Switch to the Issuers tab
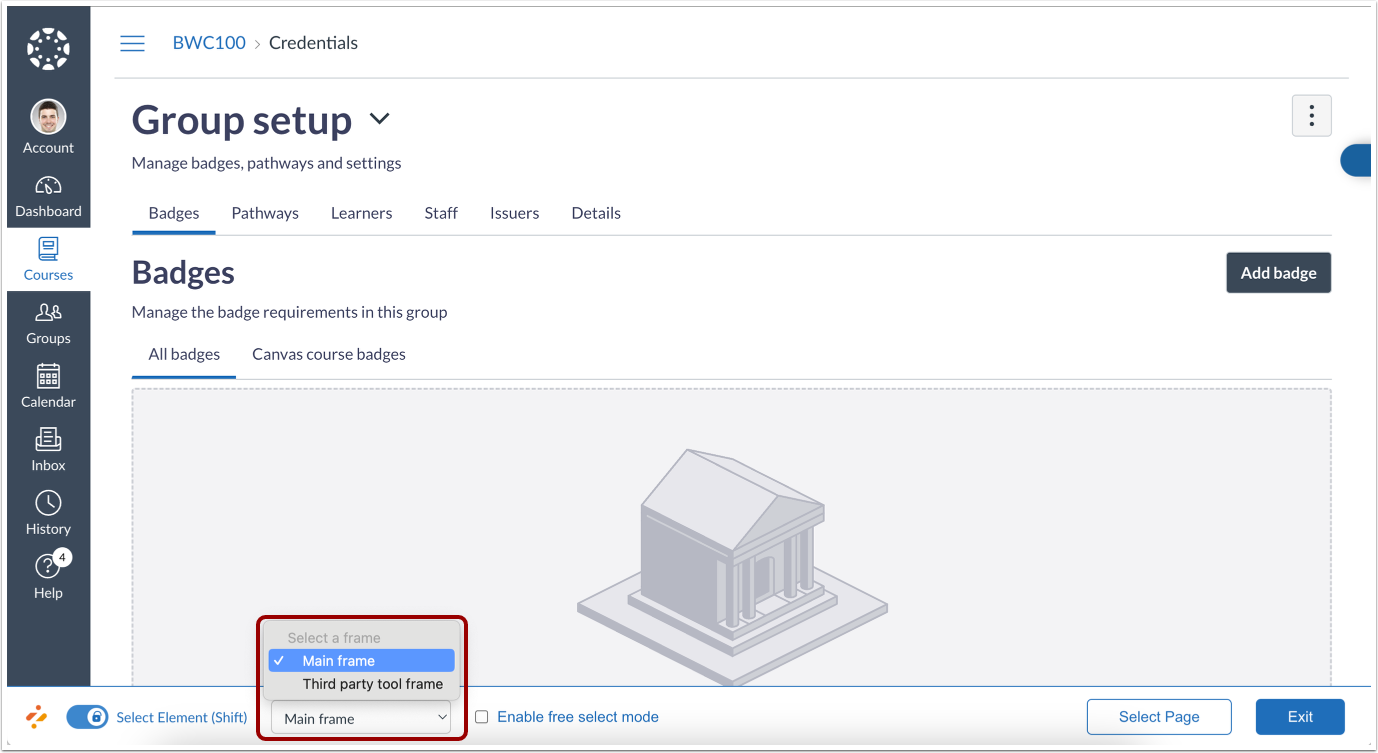 click(514, 213)
